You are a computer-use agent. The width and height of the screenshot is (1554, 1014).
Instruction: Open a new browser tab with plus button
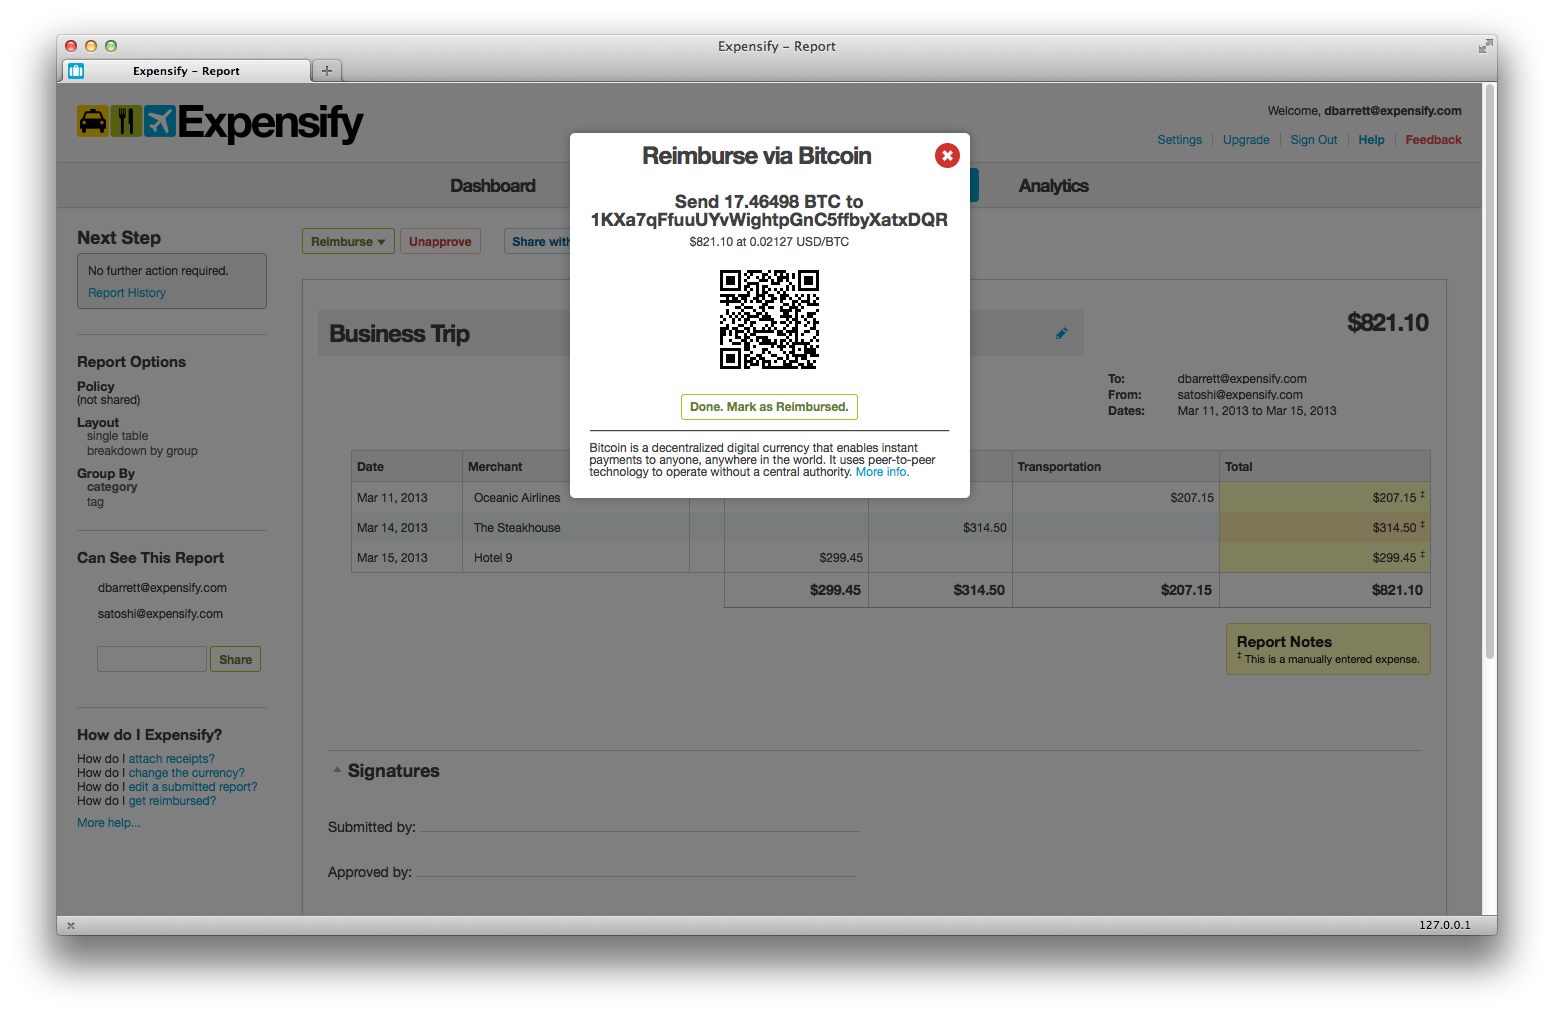327,71
